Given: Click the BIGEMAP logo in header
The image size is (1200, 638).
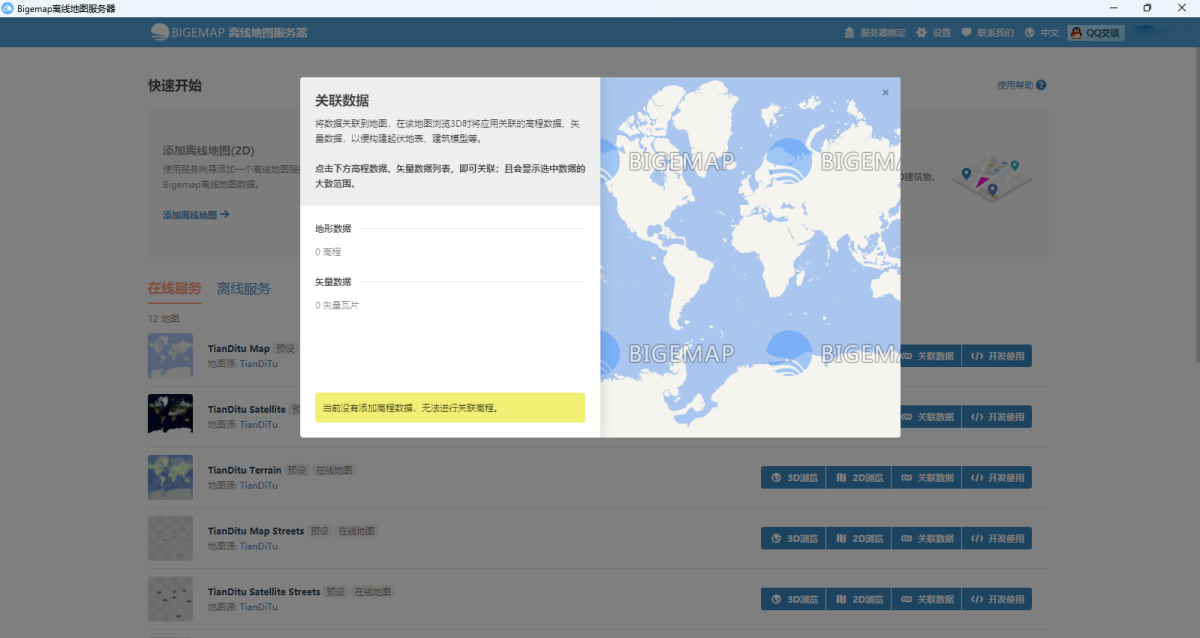Looking at the screenshot, I should pyautogui.click(x=160, y=32).
